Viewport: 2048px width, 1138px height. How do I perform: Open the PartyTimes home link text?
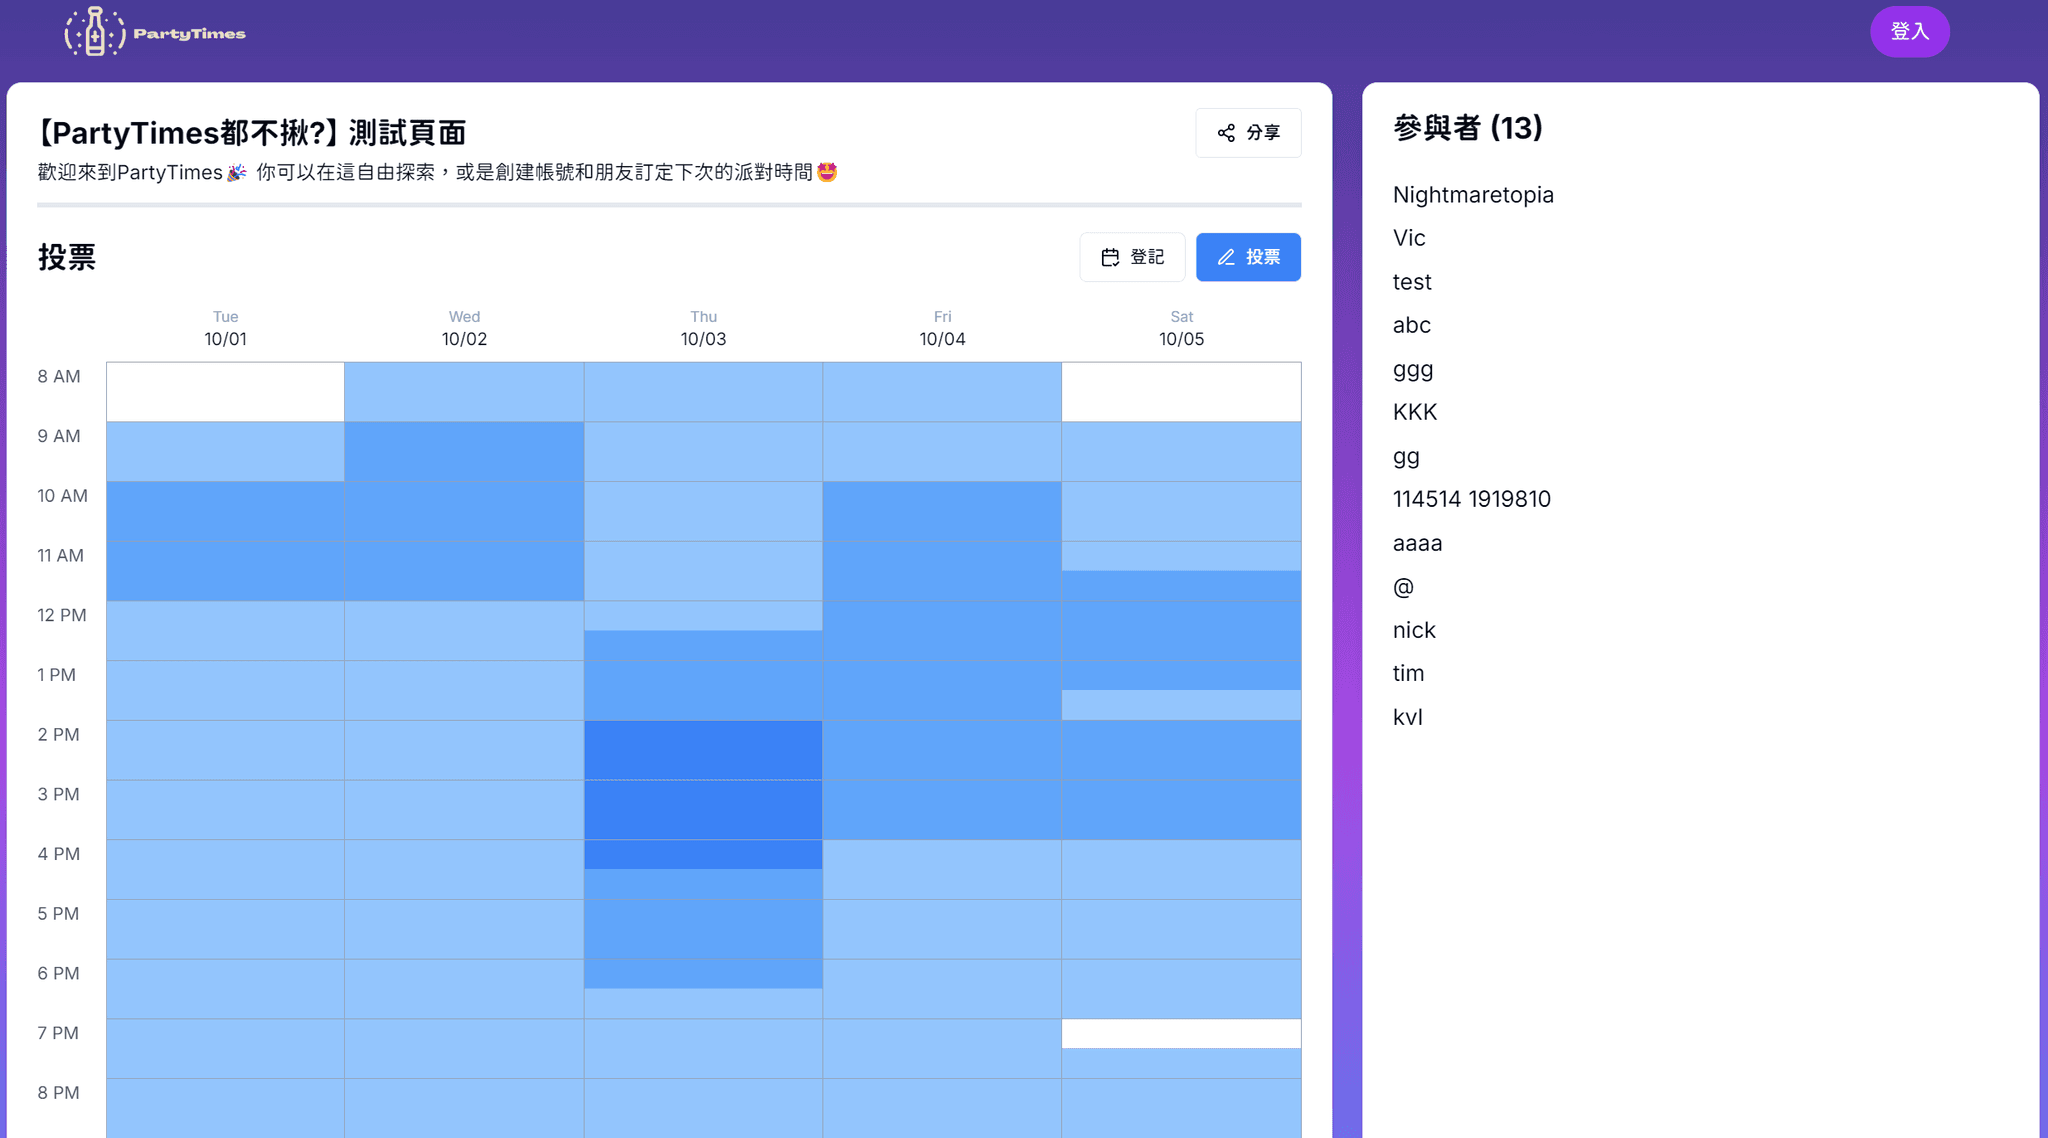189,34
